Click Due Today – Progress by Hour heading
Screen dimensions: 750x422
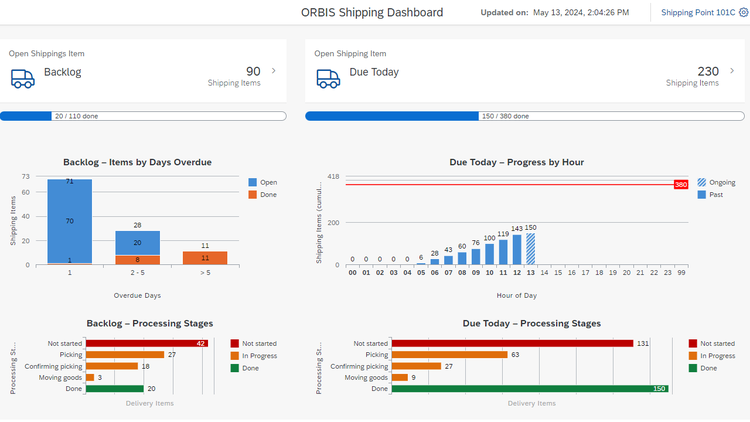coord(517,162)
